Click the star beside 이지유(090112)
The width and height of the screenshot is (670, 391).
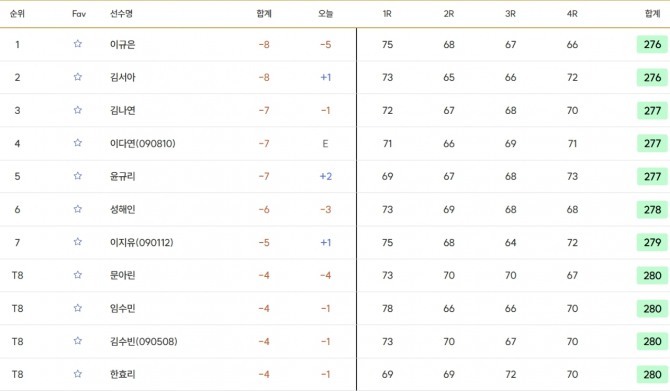77,242
